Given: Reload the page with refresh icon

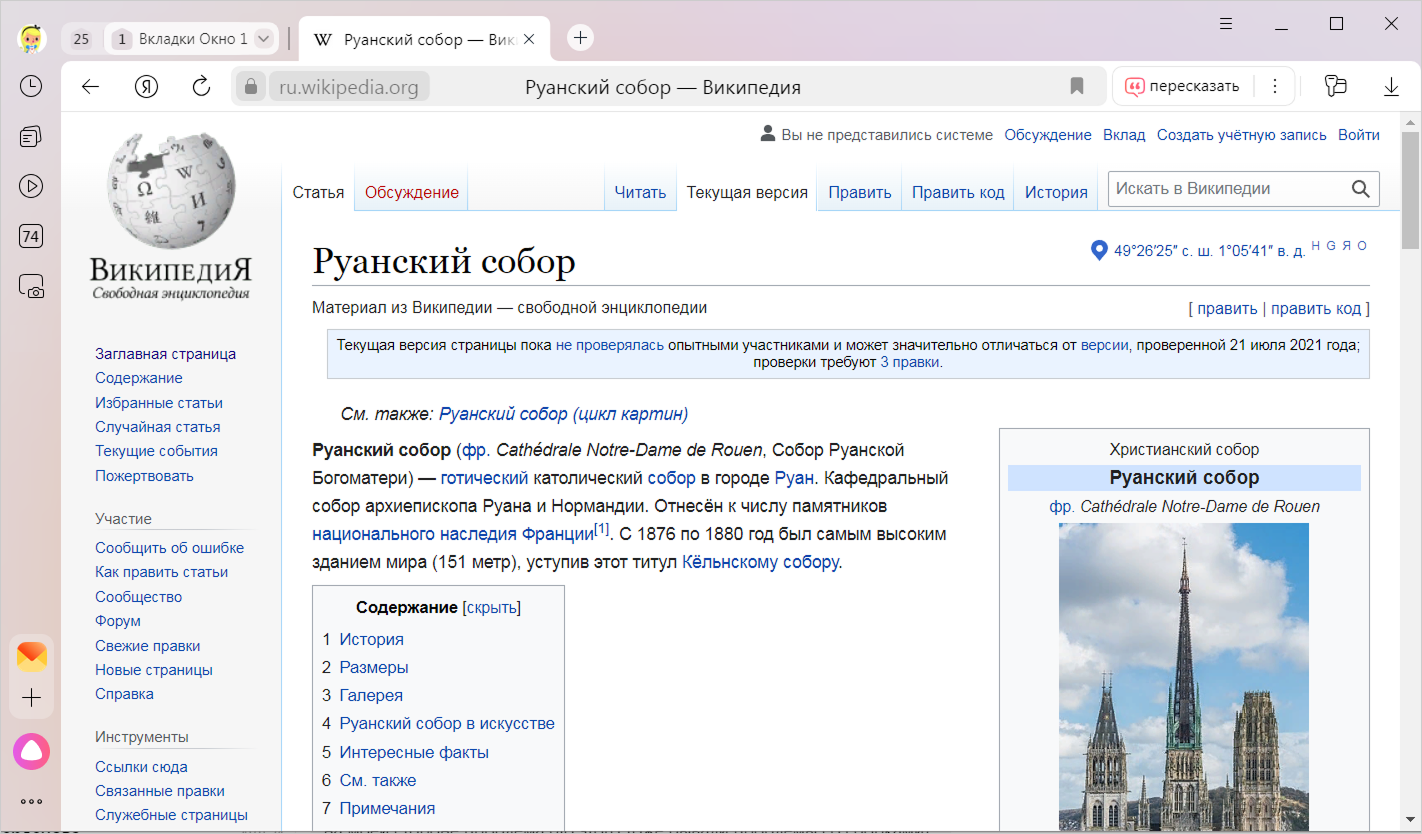Looking at the screenshot, I should pos(201,87).
